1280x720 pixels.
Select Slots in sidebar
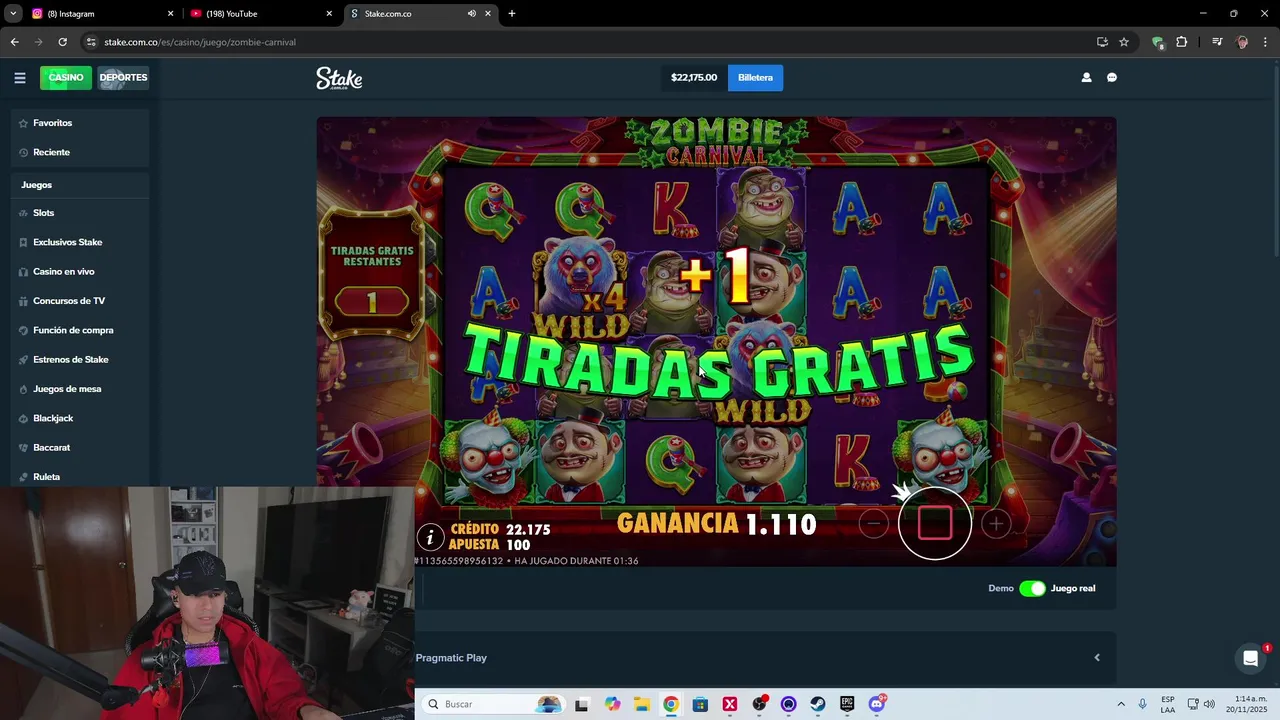point(80,213)
